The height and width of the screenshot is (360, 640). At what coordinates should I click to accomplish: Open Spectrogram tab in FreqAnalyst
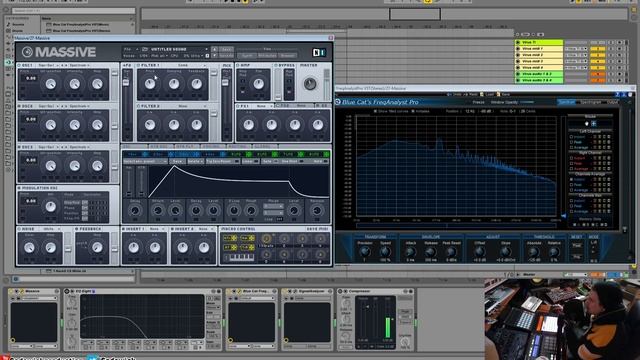pos(591,102)
